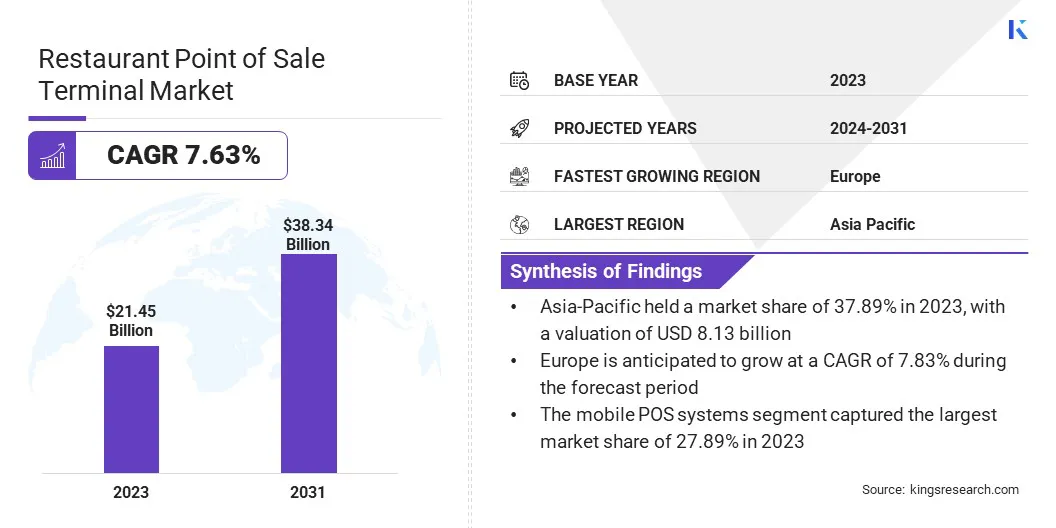Click the 2031 axis label
This screenshot has width=1056, height=528.
(x=308, y=492)
